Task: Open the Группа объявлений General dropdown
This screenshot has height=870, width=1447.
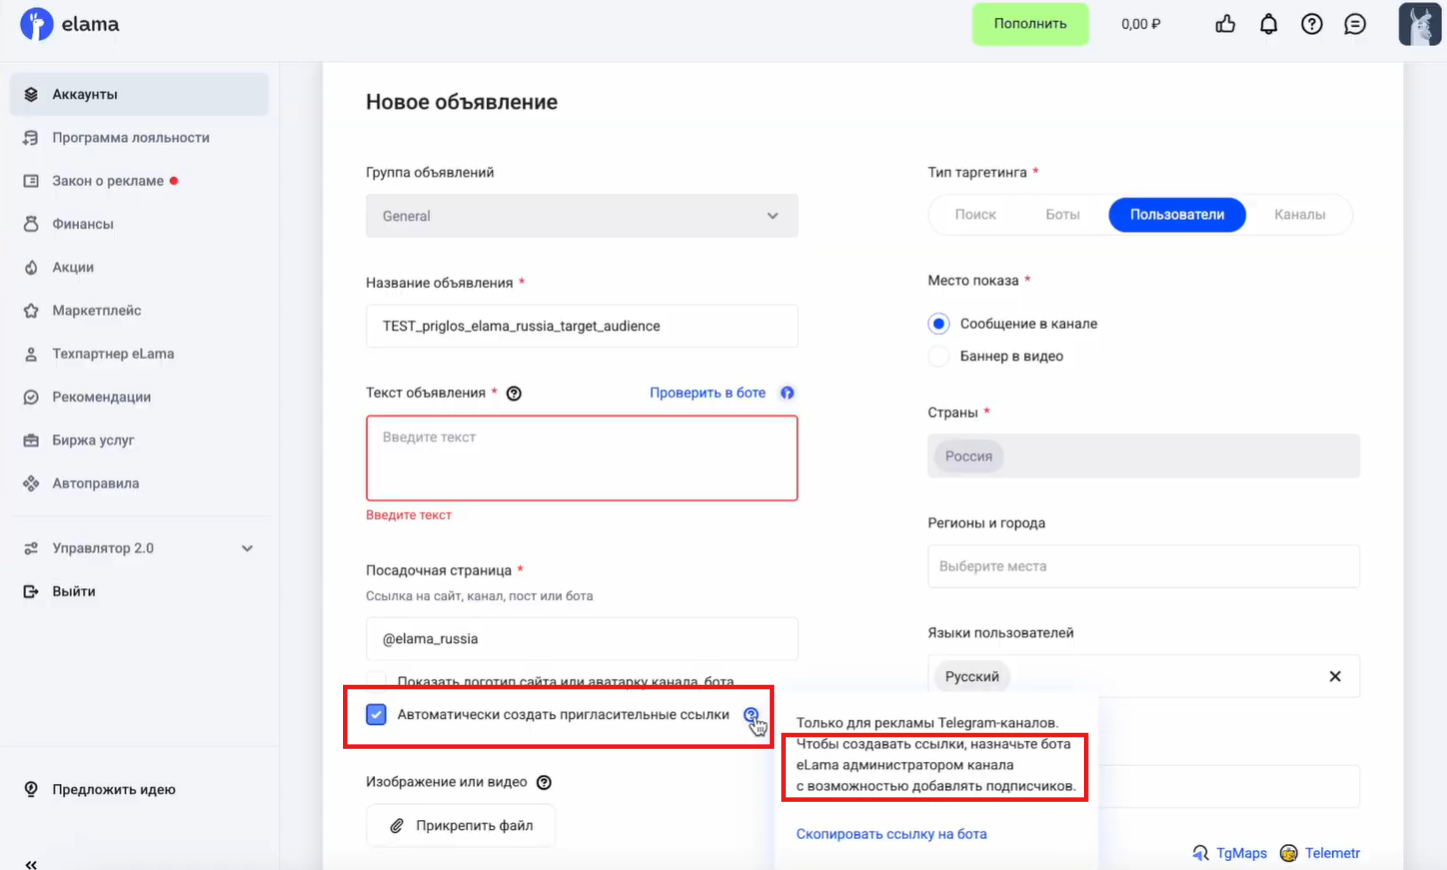Action: 581,216
